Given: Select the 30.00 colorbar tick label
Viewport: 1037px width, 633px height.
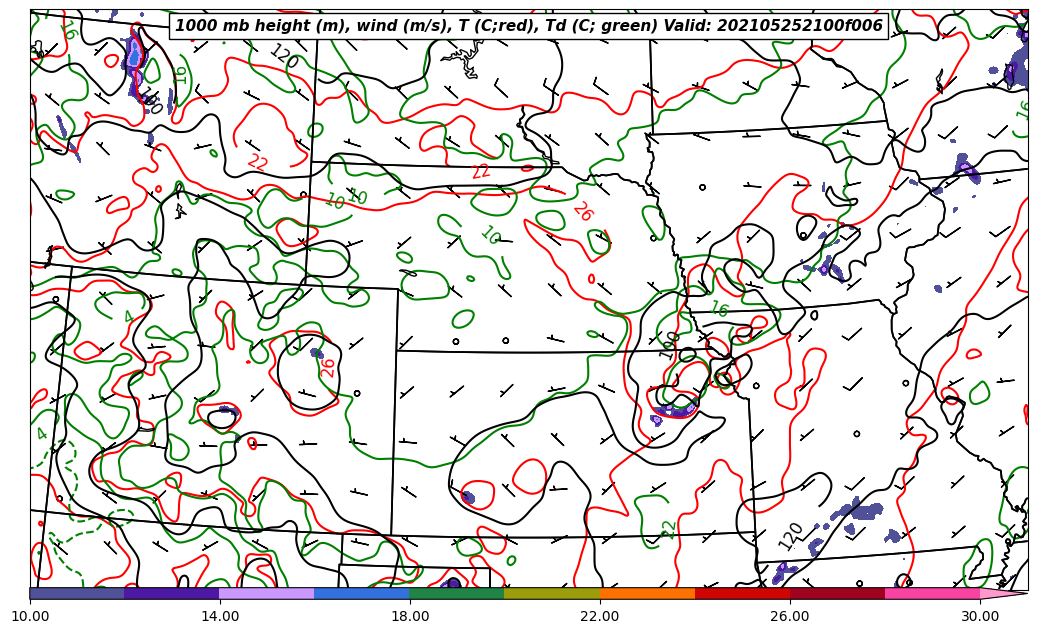Looking at the screenshot, I should tap(980, 616).
